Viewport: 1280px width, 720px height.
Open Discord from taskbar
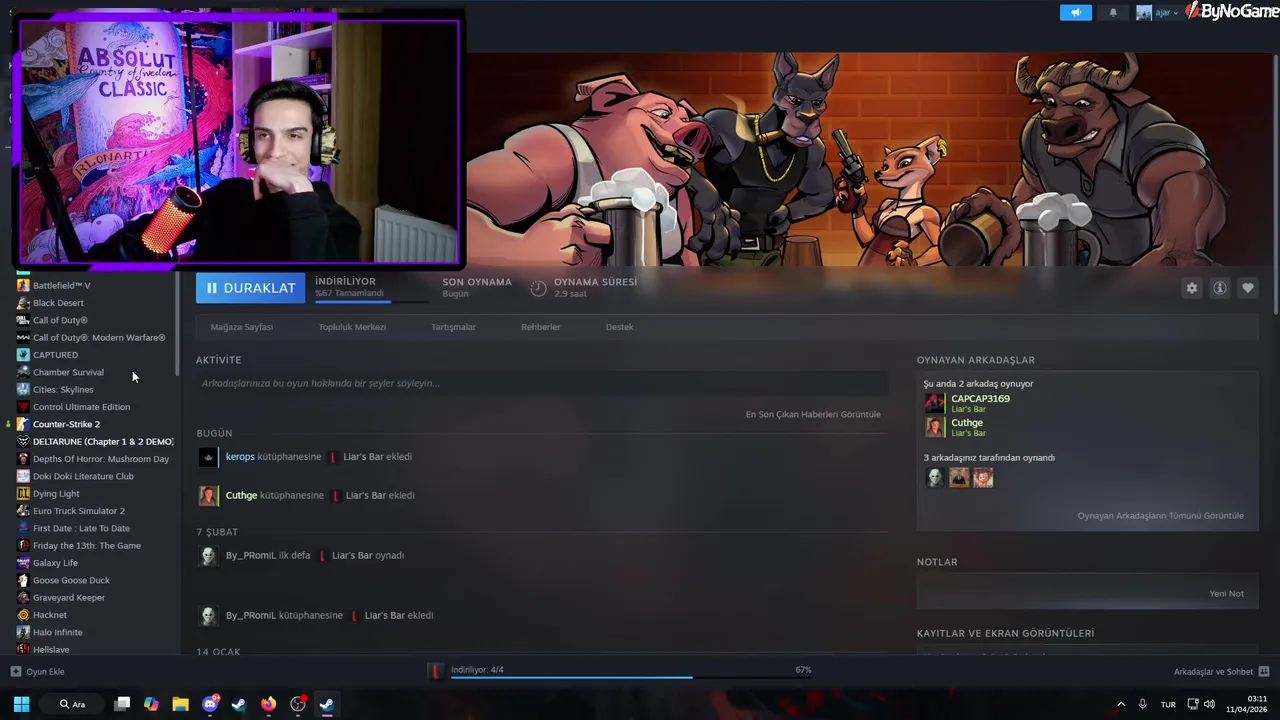point(210,704)
